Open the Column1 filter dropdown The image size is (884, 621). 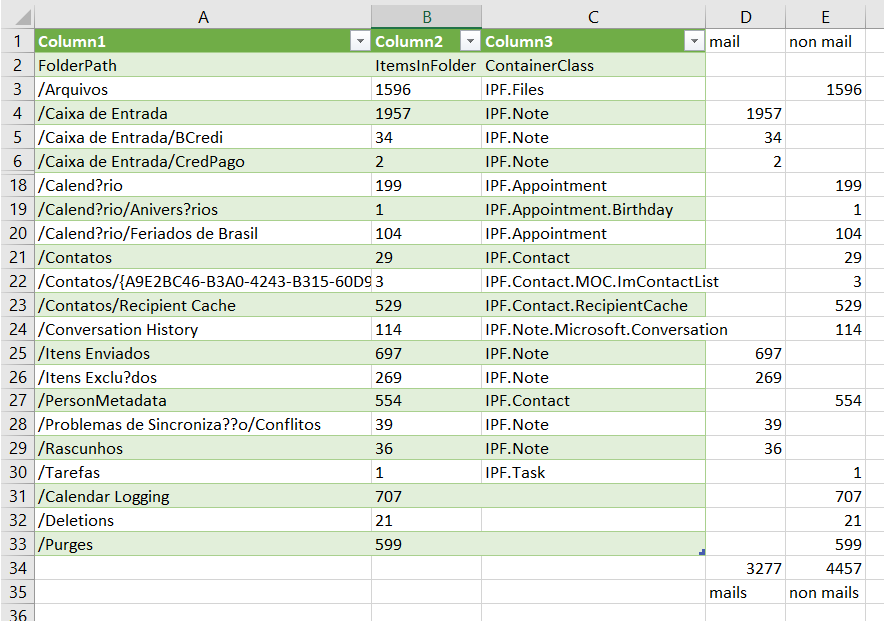360,41
